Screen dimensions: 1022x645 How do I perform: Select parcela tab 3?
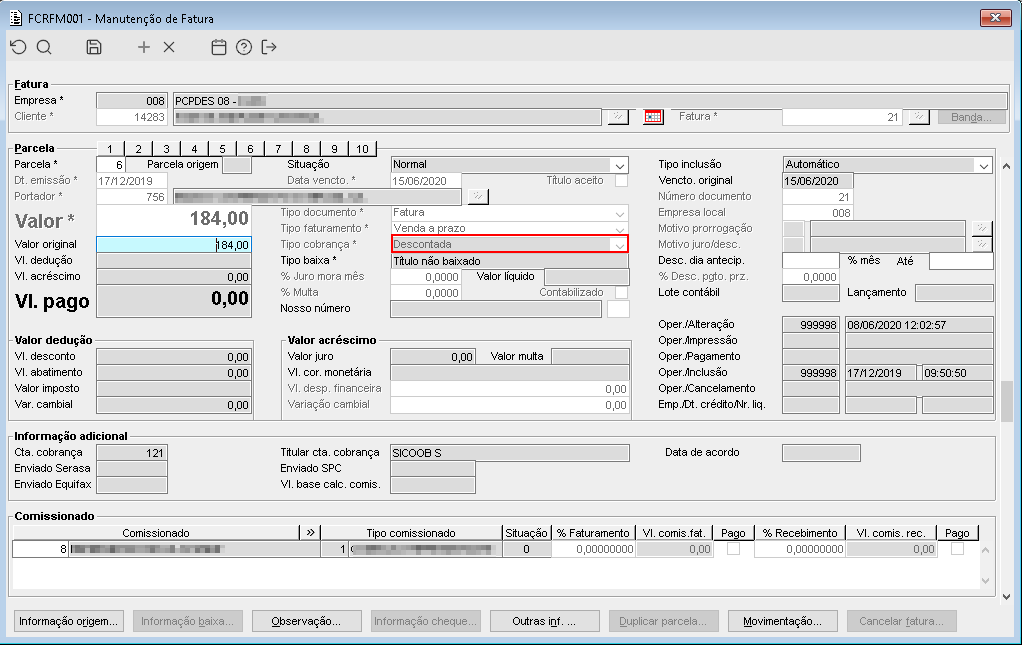pos(166,149)
